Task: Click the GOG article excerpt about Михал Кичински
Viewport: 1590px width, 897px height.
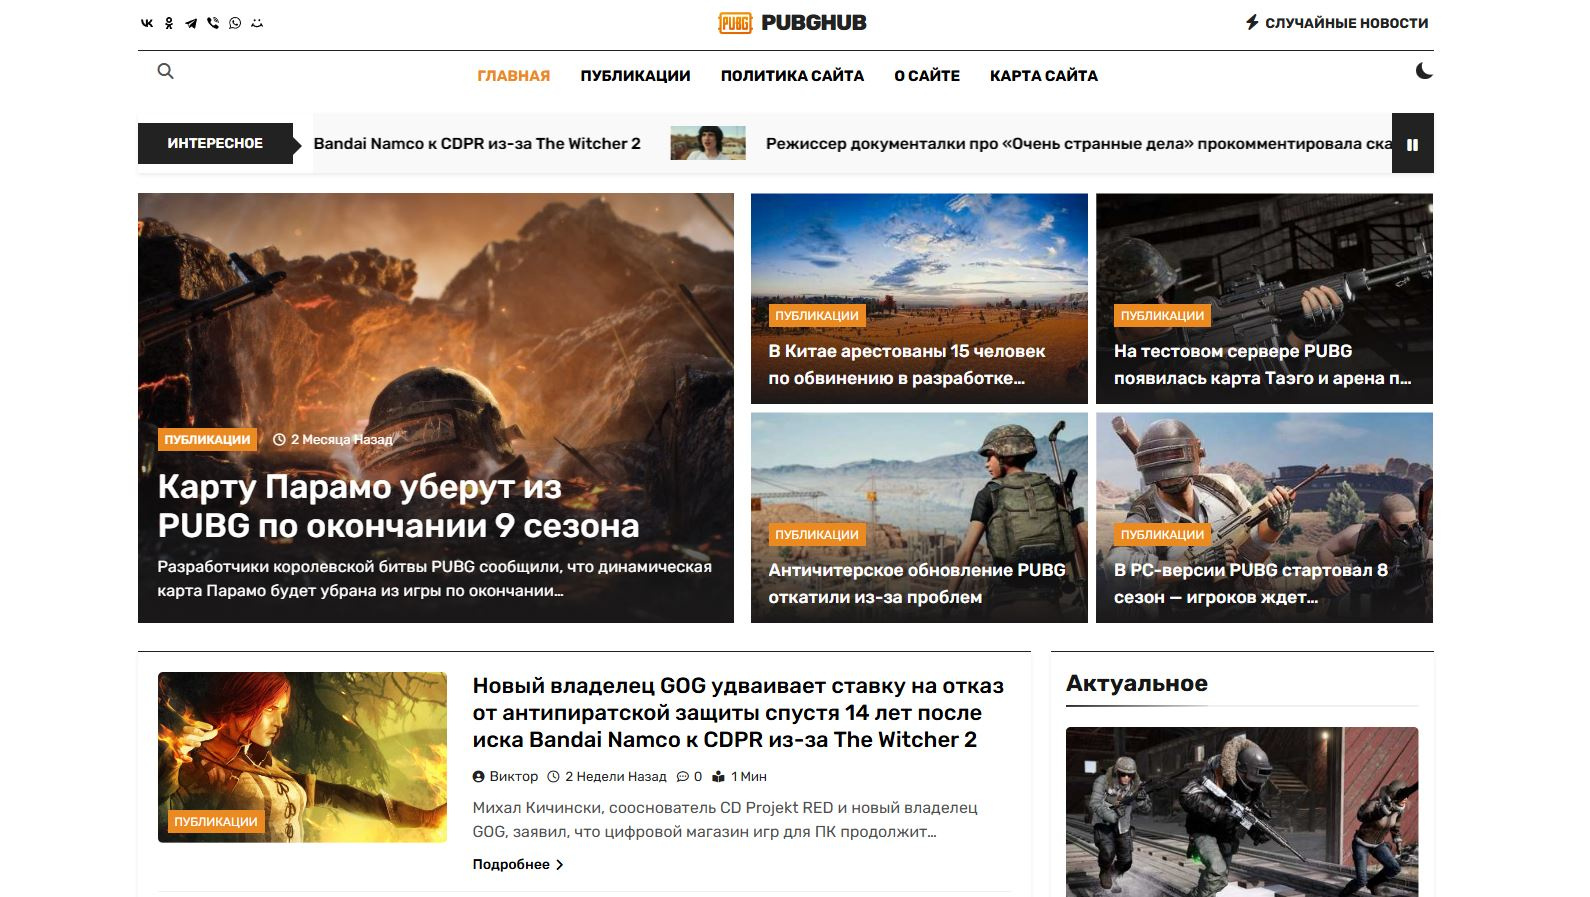Action: click(x=725, y=820)
